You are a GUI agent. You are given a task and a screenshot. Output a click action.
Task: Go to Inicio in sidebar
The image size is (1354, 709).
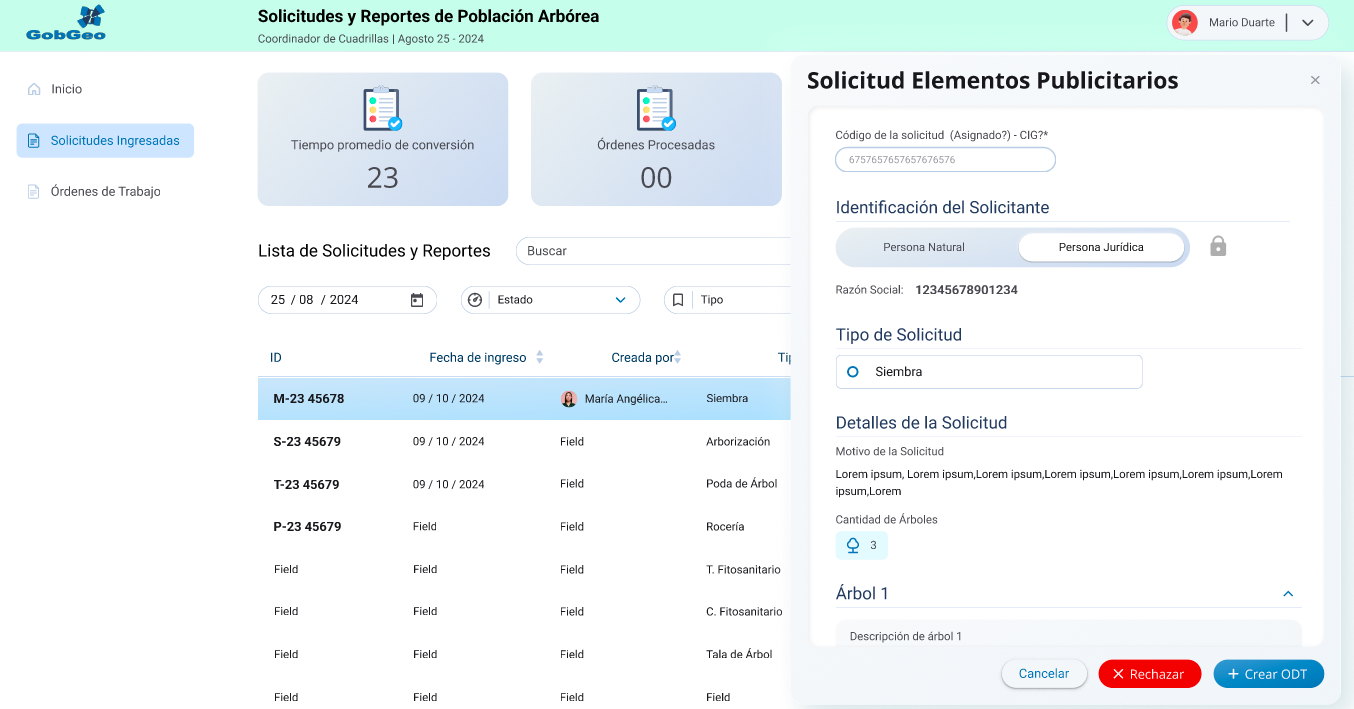pyautogui.click(x=66, y=89)
